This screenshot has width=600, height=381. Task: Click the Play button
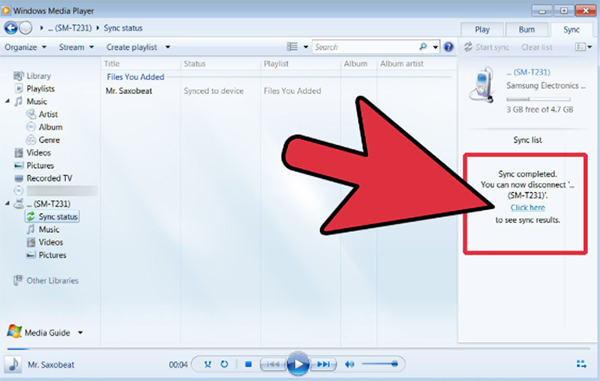298,364
